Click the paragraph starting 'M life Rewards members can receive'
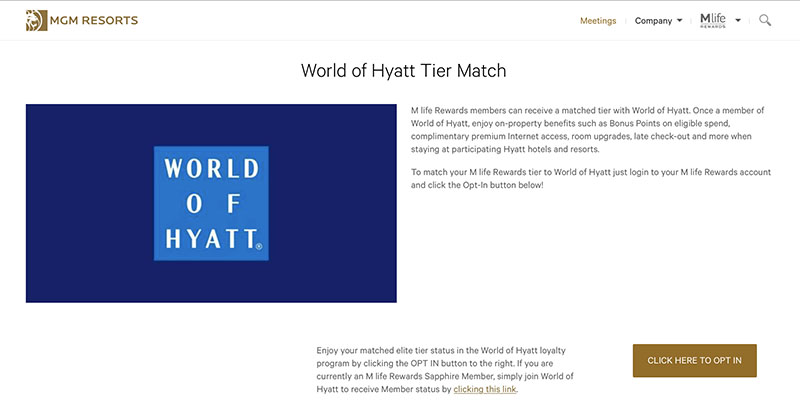The width and height of the screenshot is (800, 414). 588,130
